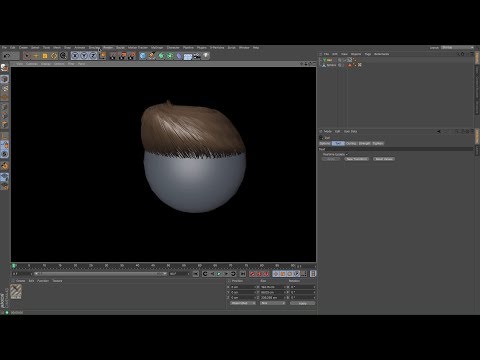Select Model mode cube in left palette
Screen dimensions: 480x360
point(4,79)
